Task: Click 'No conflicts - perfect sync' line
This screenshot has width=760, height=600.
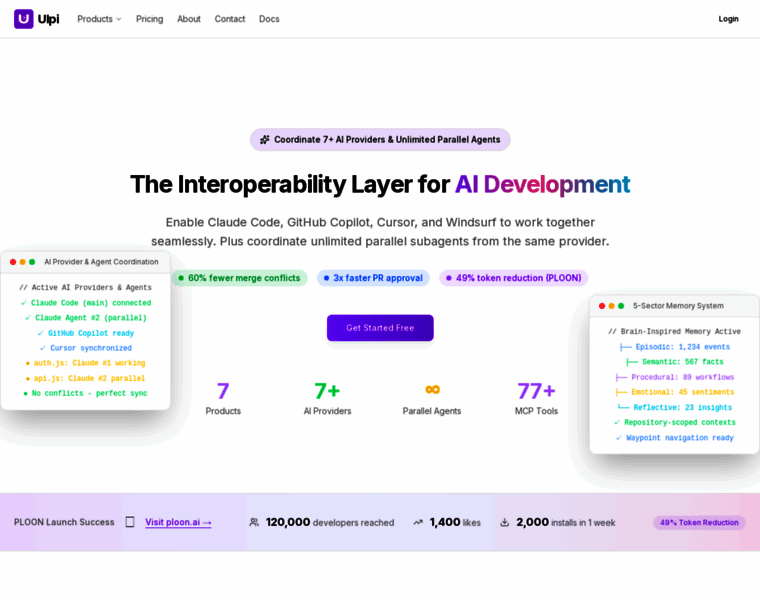Action: click(x=85, y=393)
